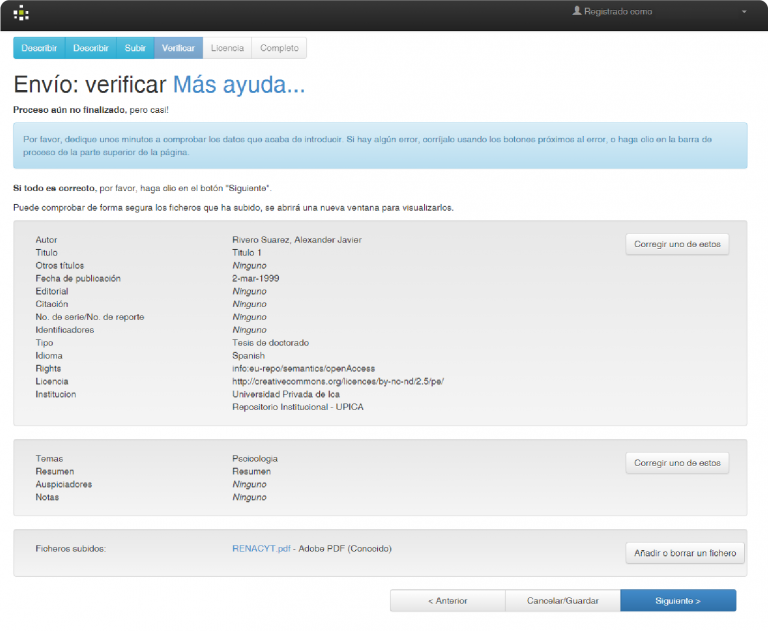Expand the user menu dropdown caret
This screenshot has height=631, width=768.
pos(744,12)
